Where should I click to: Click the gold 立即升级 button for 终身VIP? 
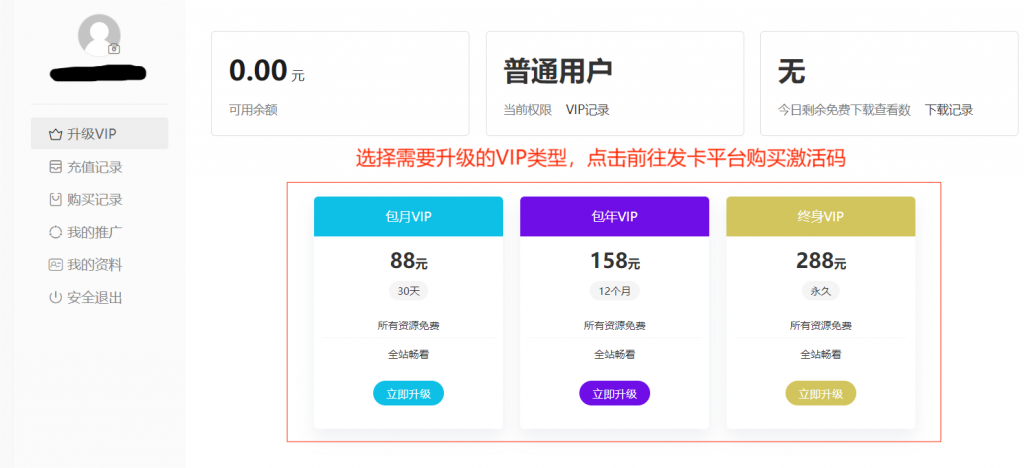coord(820,394)
